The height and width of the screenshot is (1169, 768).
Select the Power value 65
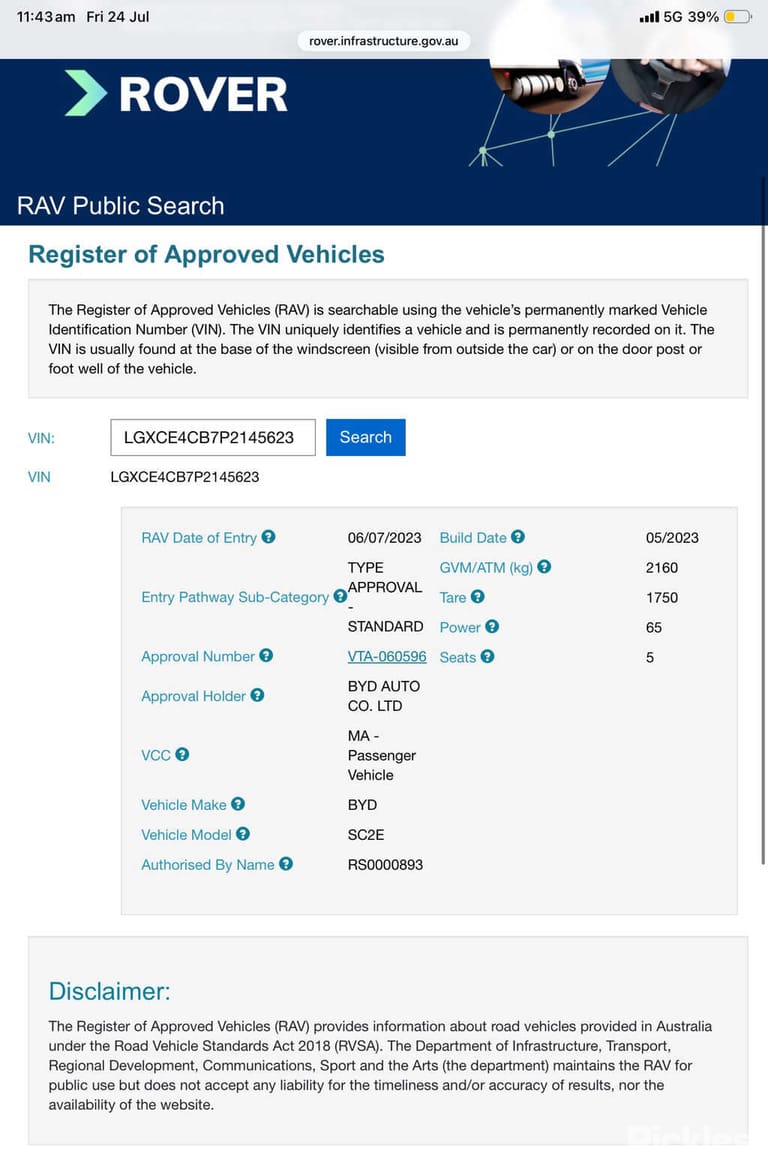click(654, 627)
